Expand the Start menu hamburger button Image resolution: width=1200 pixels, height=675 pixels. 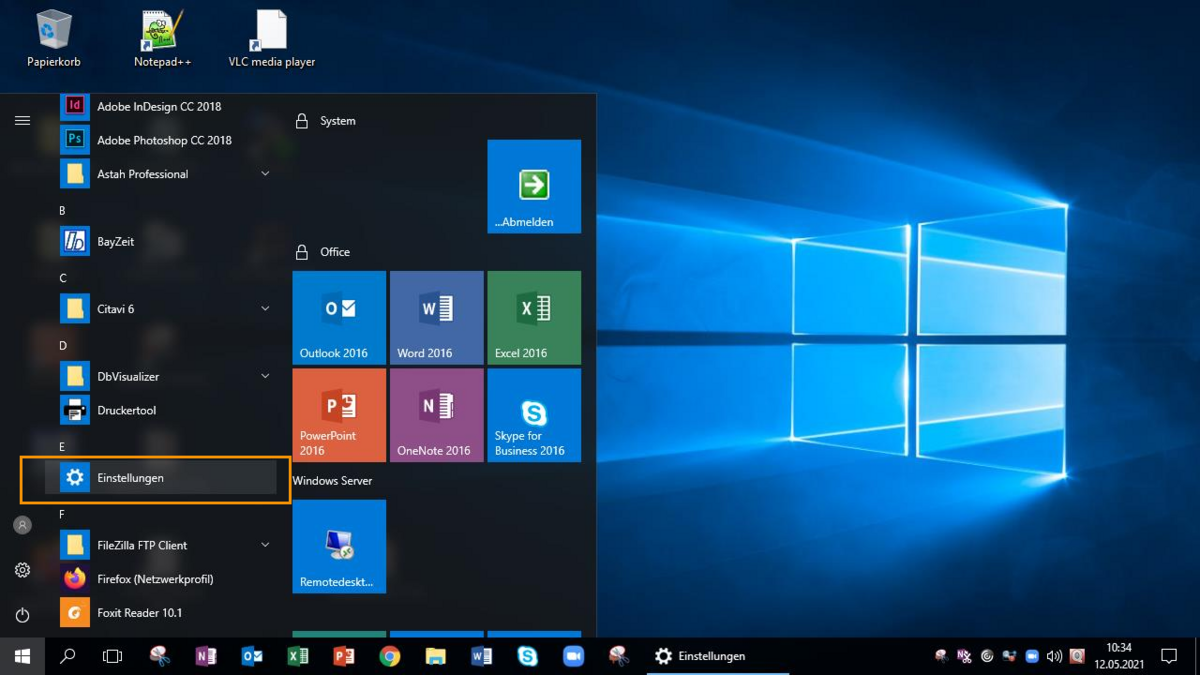22,121
